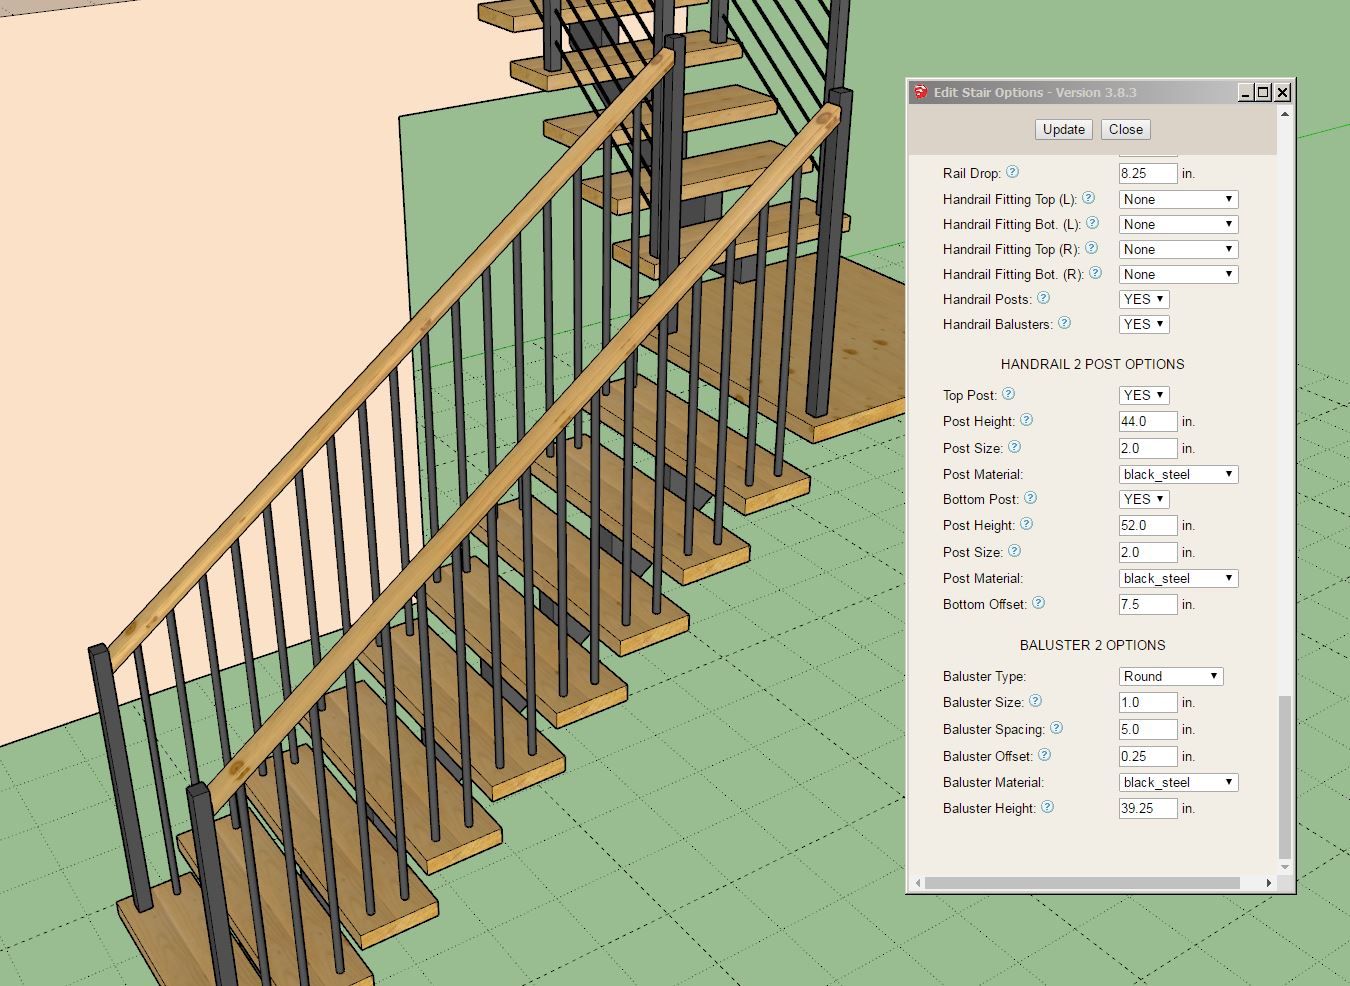The width and height of the screenshot is (1350, 986).
Task: Open help for Handrail Posts
Action: (x=1043, y=298)
